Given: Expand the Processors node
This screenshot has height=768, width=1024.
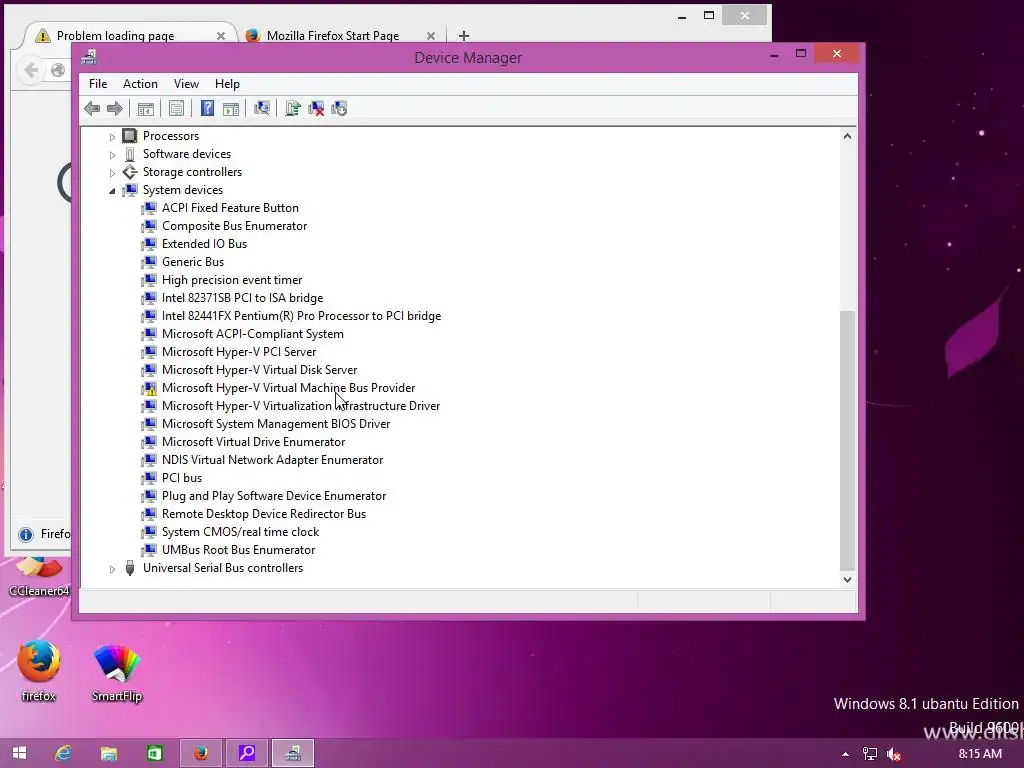Looking at the screenshot, I should coord(112,136).
